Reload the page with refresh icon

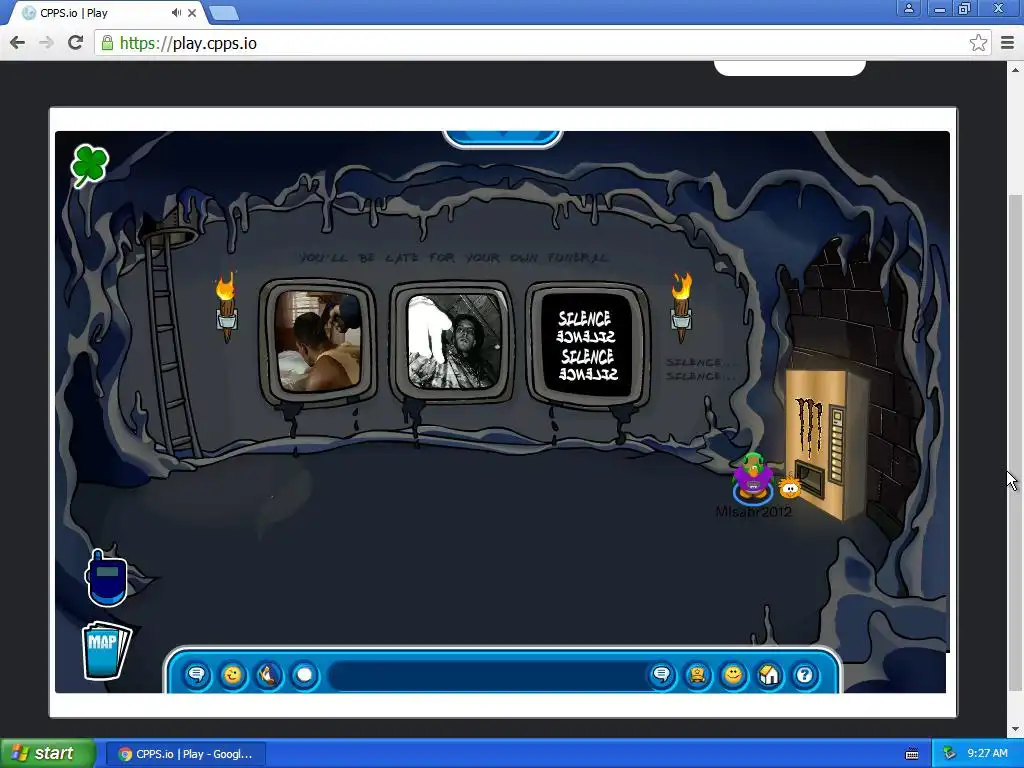pyautogui.click(x=76, y=43)
